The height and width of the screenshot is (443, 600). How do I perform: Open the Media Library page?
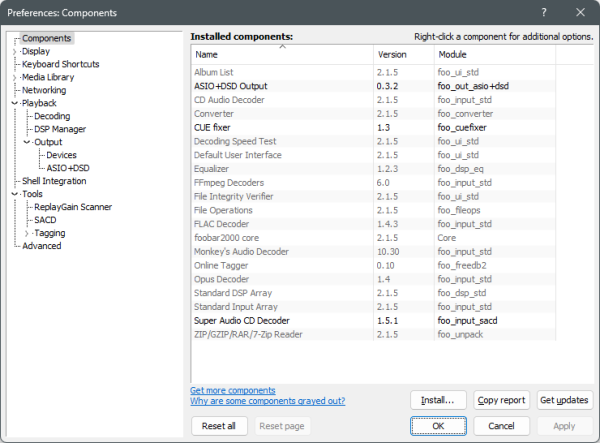tap(48, 77)
